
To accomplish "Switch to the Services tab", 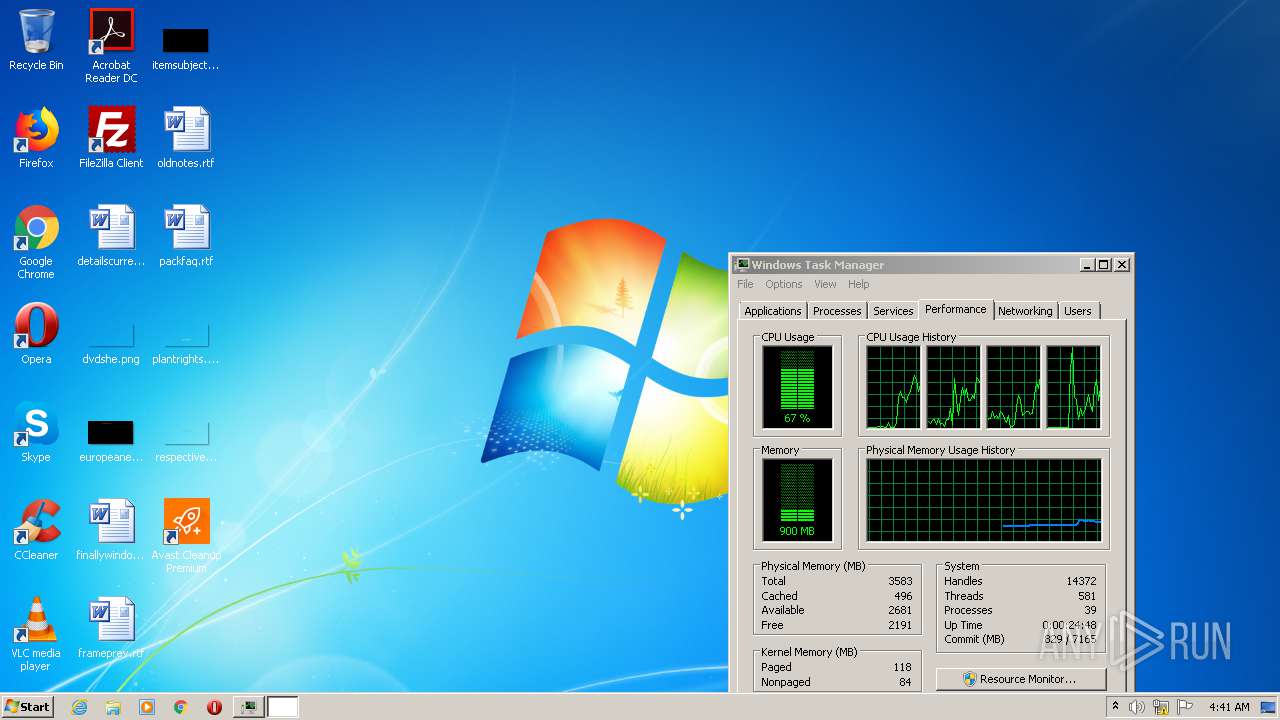I will tap(893, 311).
